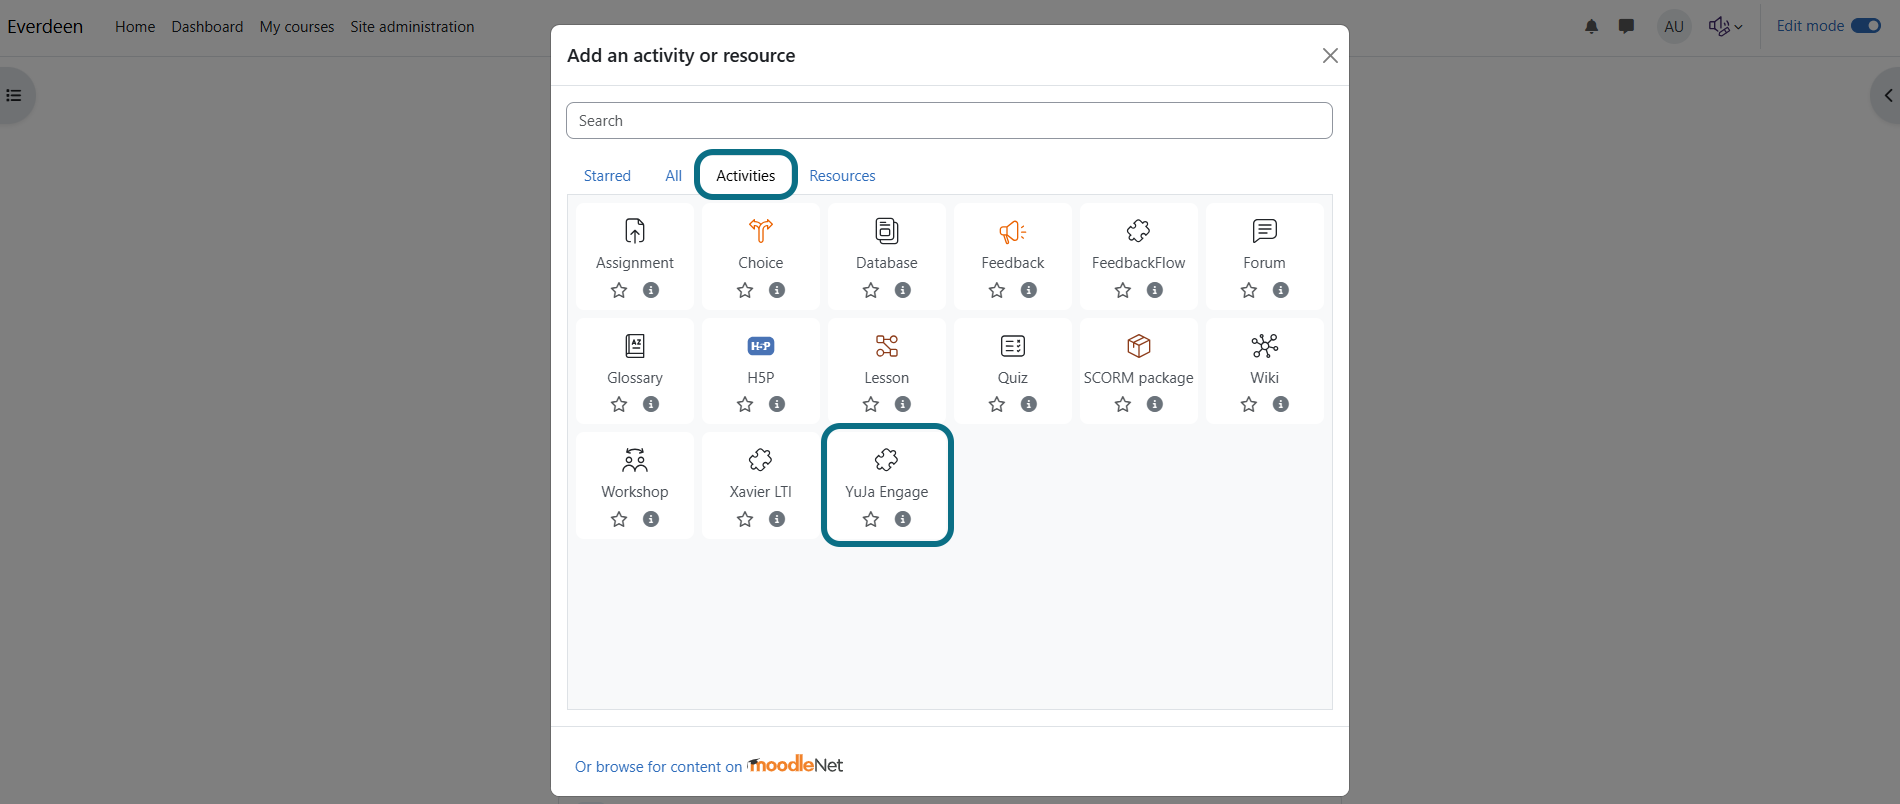View Forum activity information
This screenshot has height=804, width=1900.
click(x=1281, y=290)
